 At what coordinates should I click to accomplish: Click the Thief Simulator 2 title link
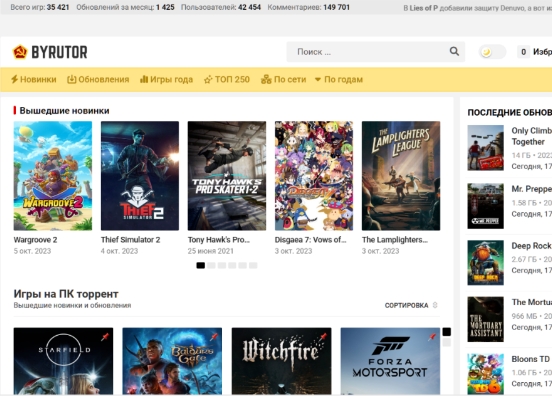(x=131, y=240)
